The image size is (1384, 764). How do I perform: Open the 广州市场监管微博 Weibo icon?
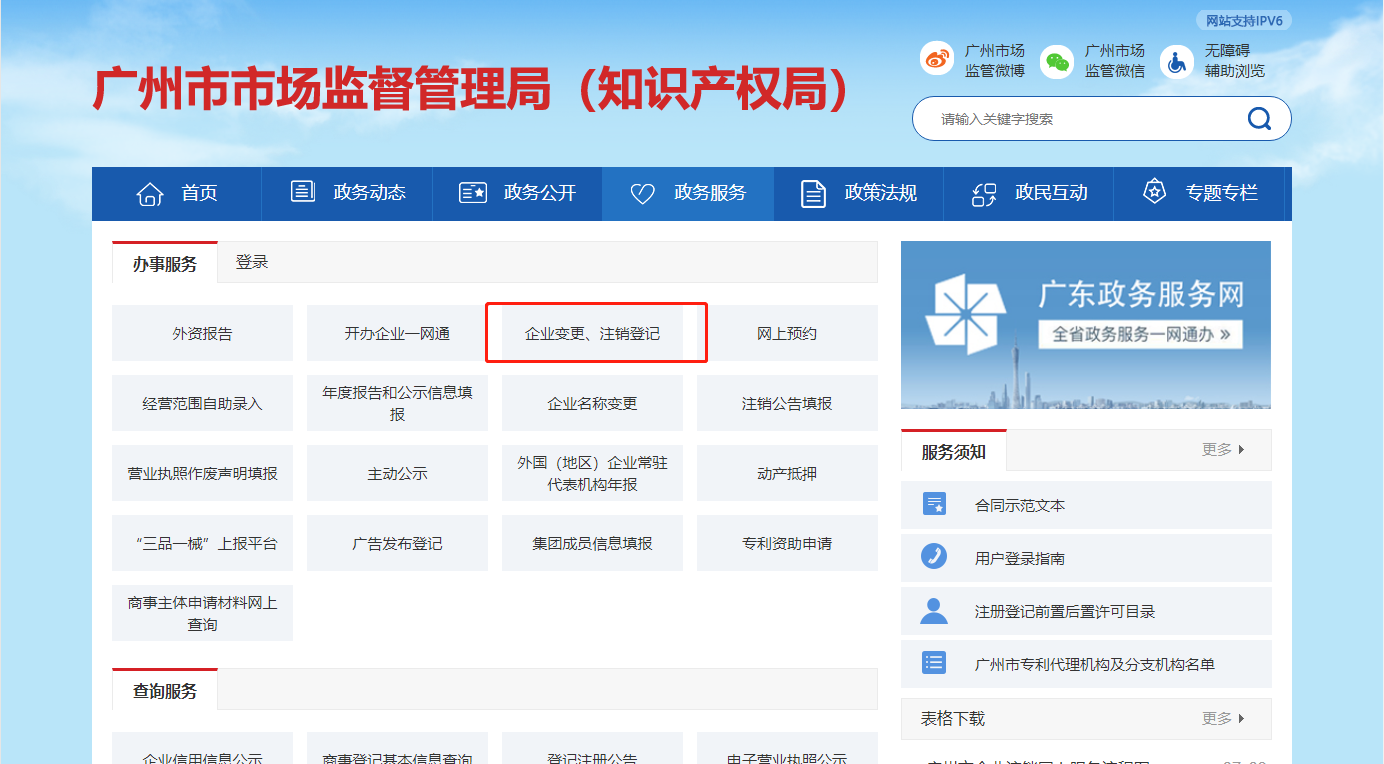pos(937,58)
